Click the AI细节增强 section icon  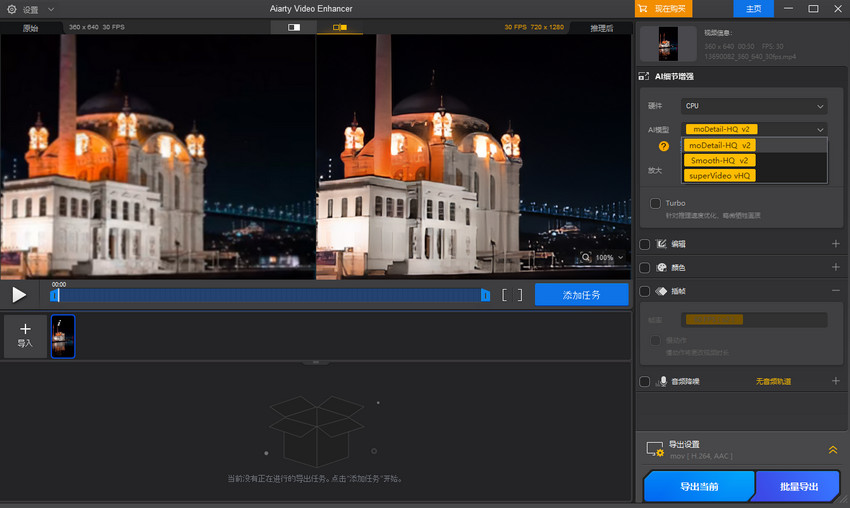coord(644,76)
